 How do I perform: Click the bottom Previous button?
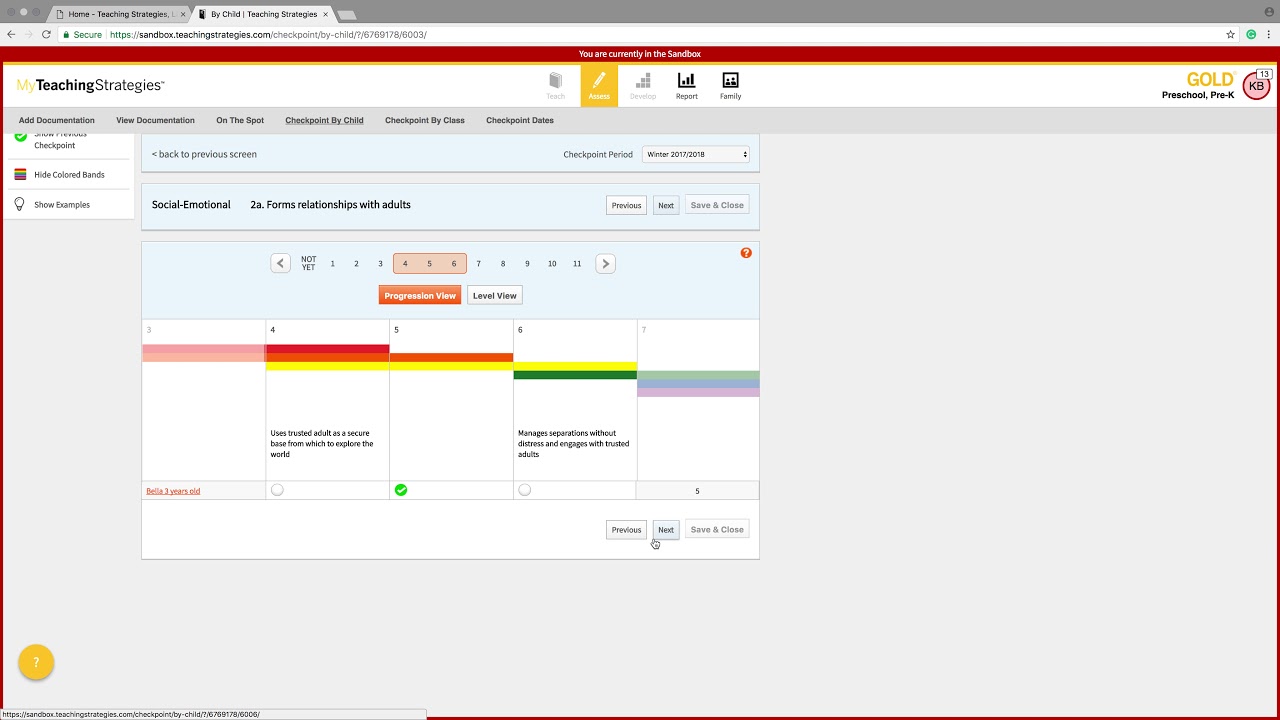(x=626, y=530)
